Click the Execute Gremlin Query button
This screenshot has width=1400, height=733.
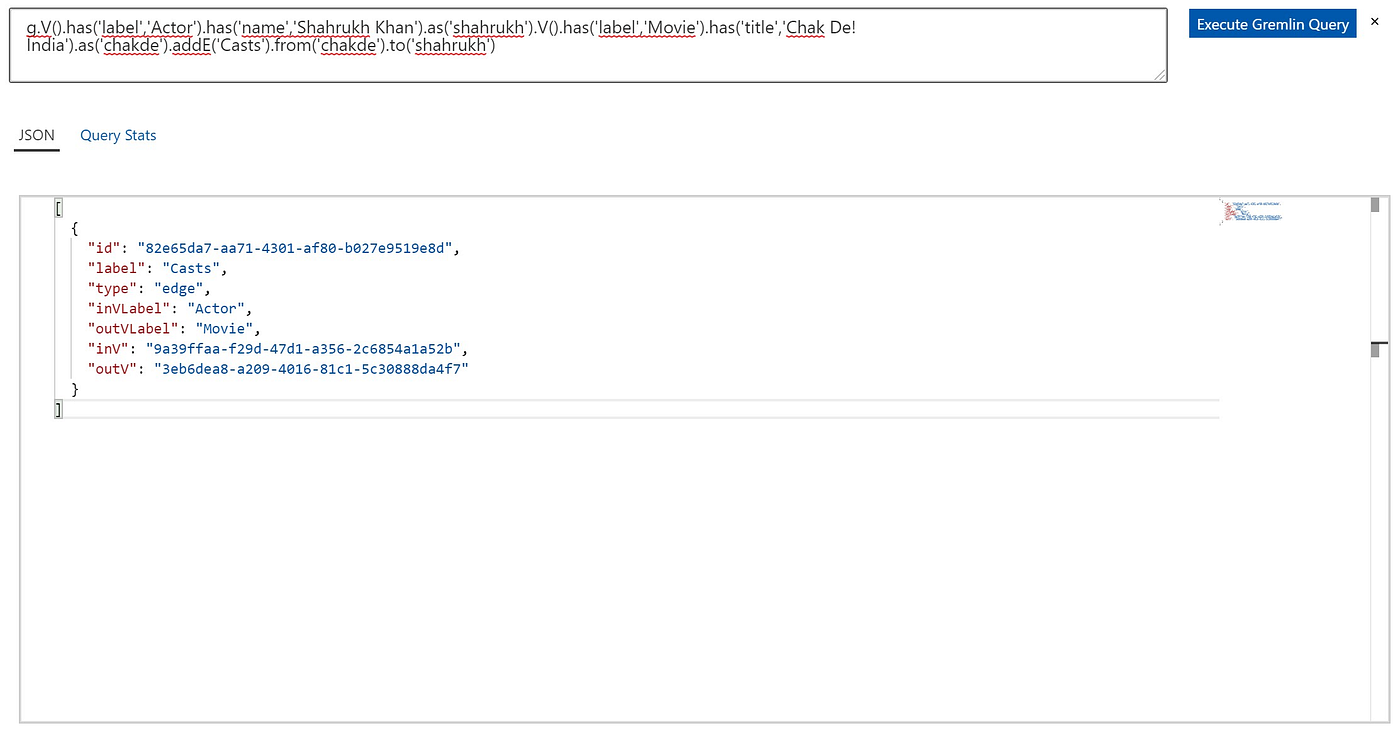[1272, 23]
